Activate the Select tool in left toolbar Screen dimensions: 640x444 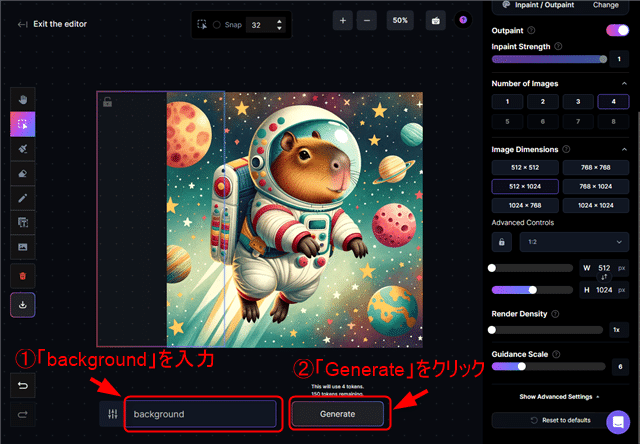click(x=23, y=124)
